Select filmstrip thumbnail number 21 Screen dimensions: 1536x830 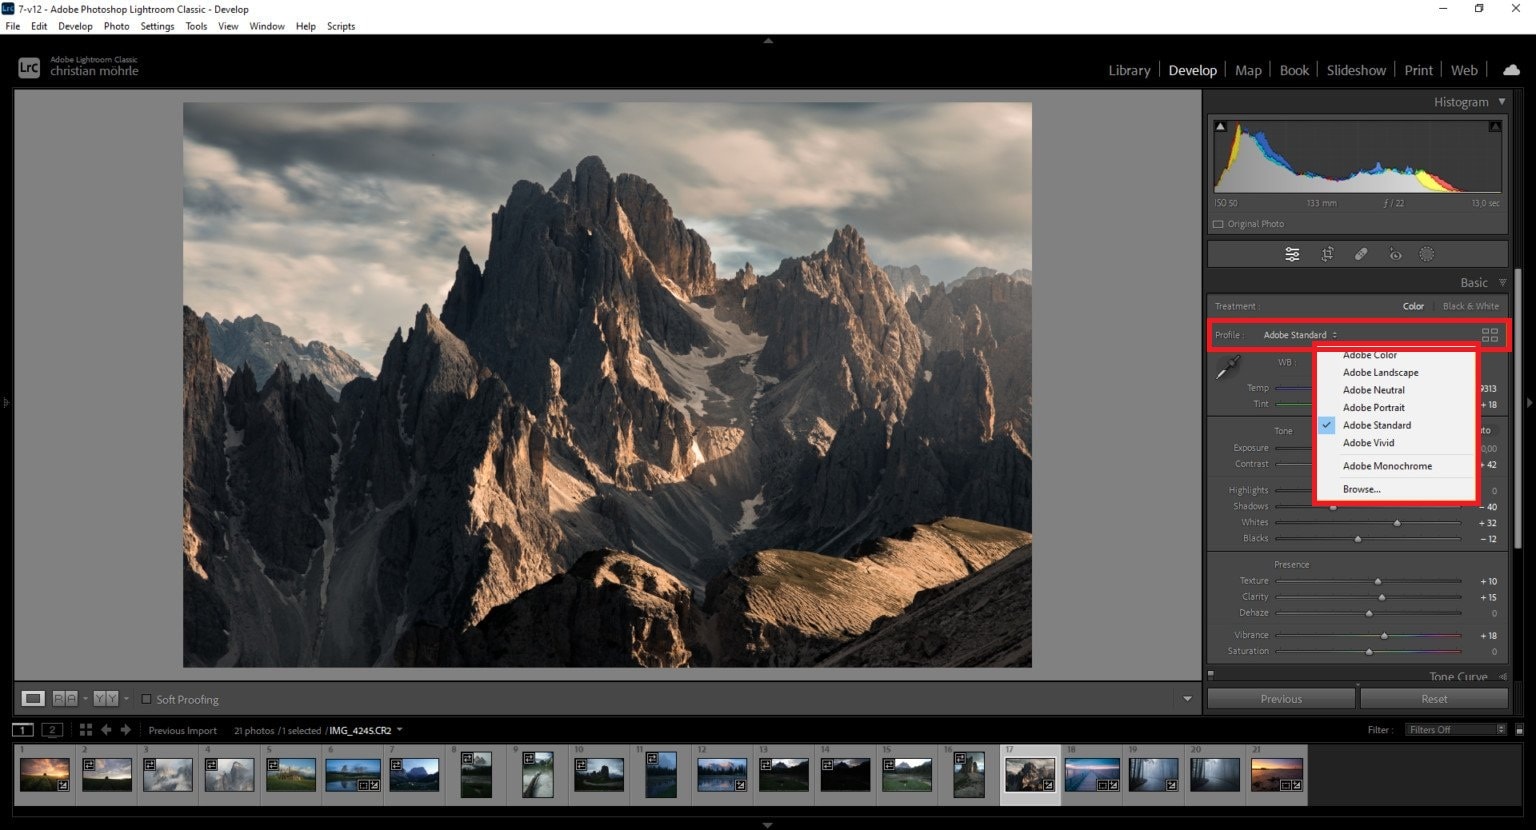[1277, 775]
